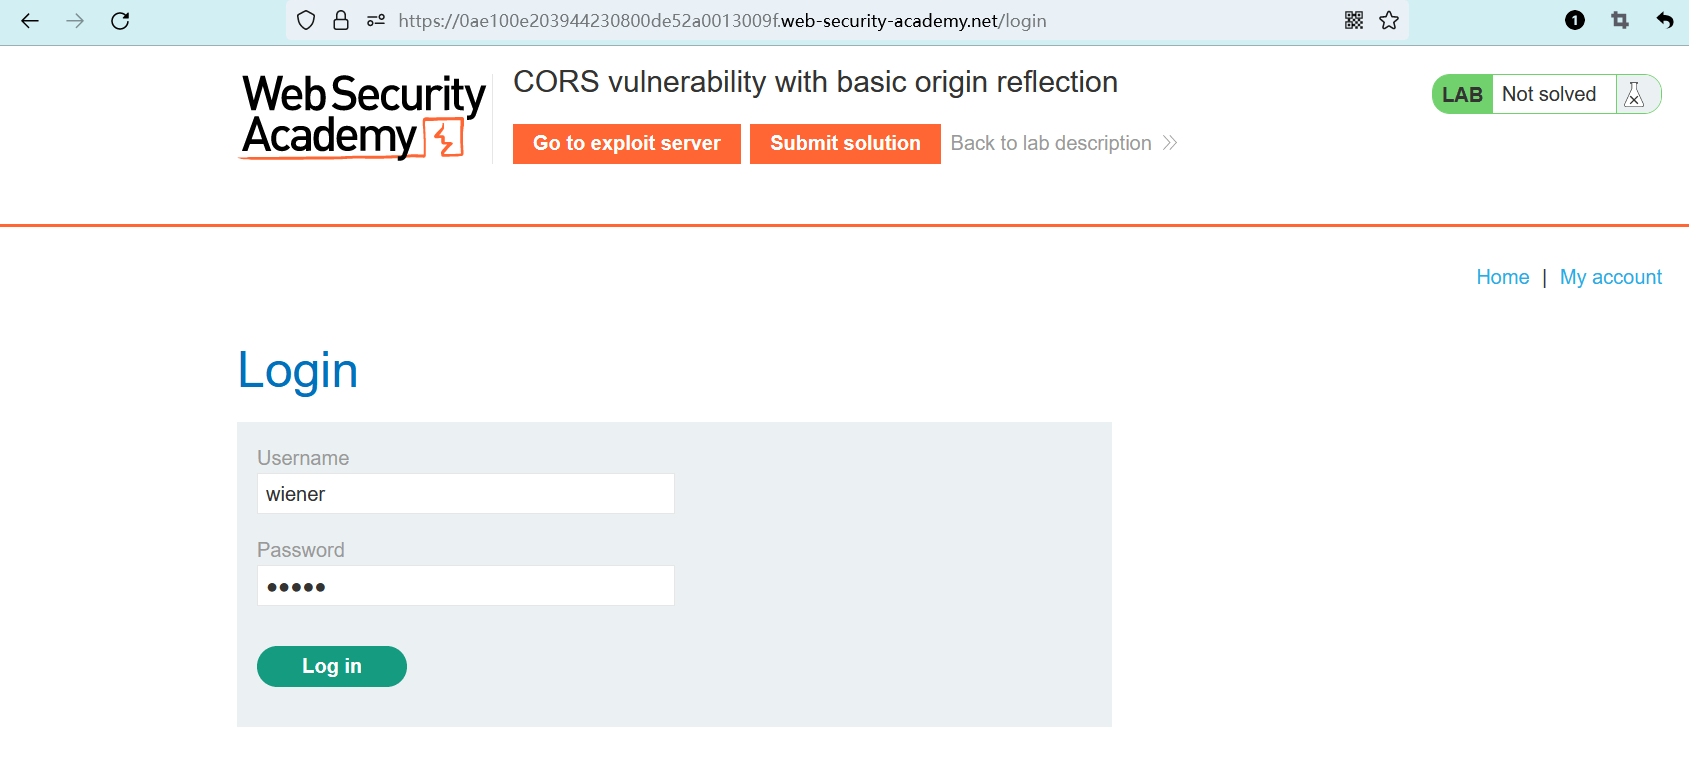Screen dimensions: 1689x757
Task: Select the crop screenshot tool icon
Action: click(x=1620, y=21)
